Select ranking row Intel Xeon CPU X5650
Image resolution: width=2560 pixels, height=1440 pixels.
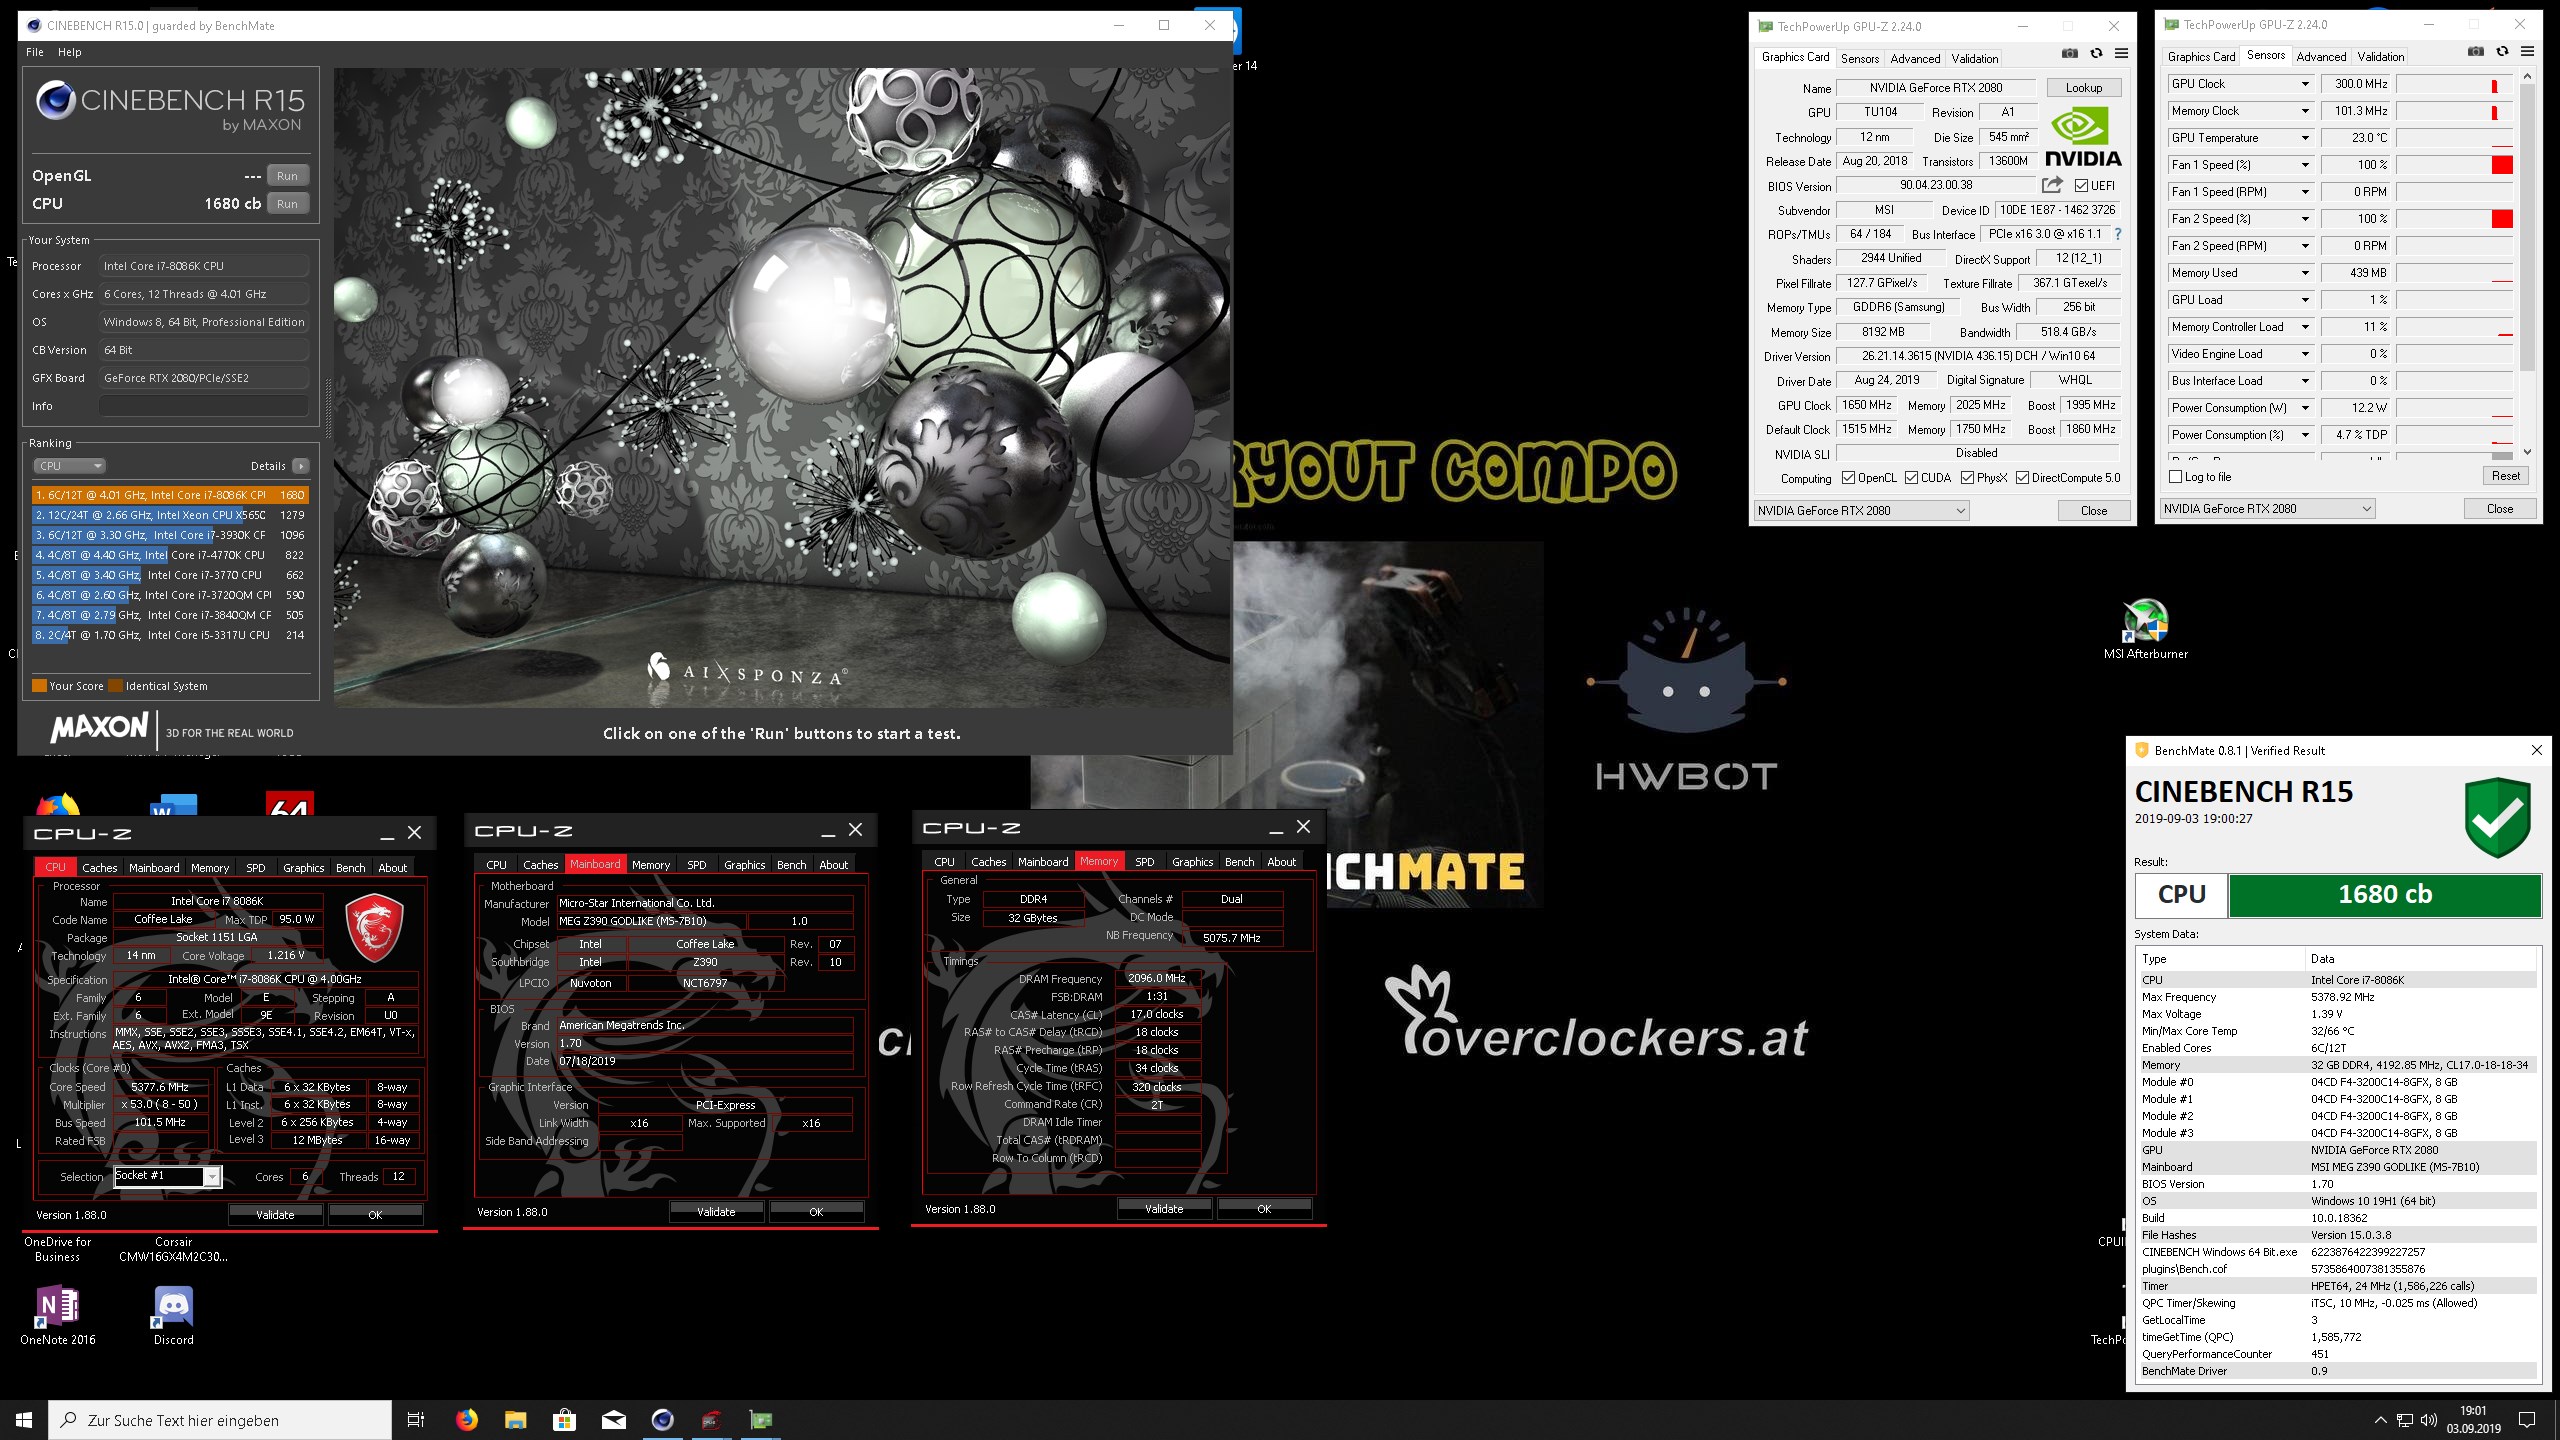[x=170, y=515]
